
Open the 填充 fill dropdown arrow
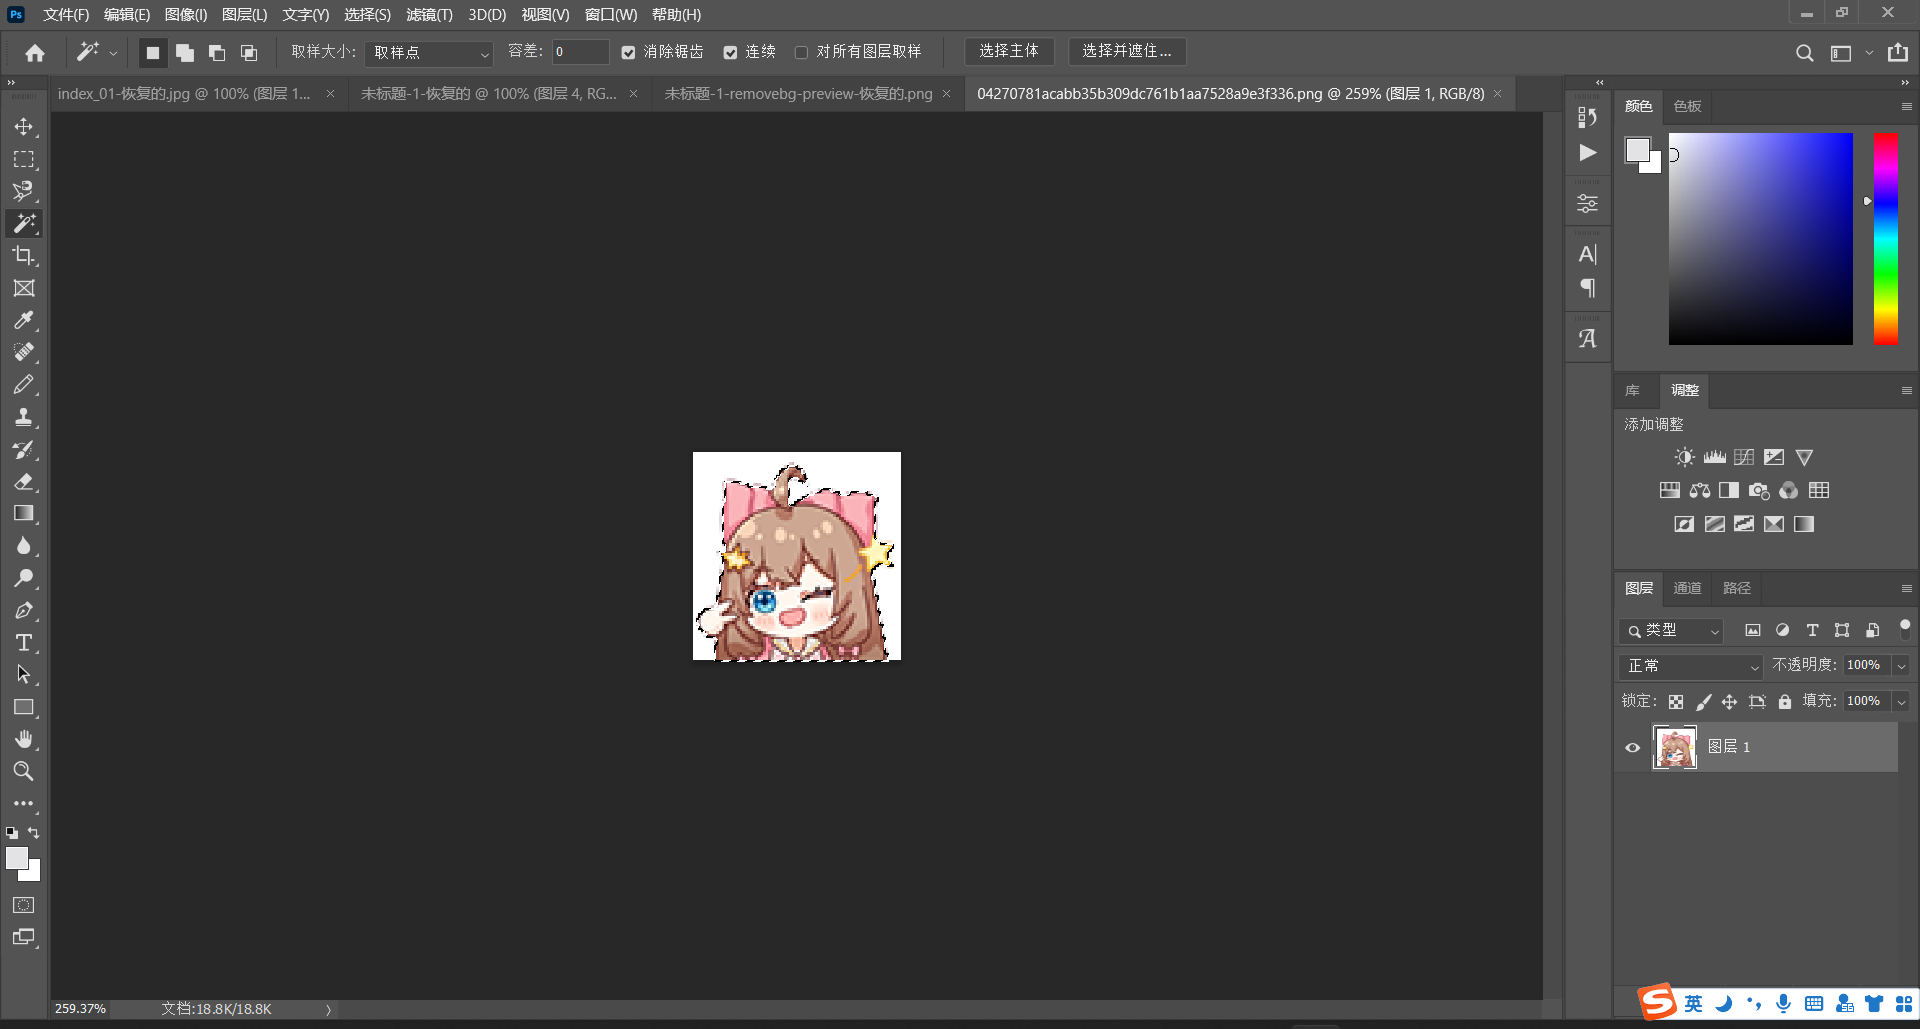tap(1902, 702)
